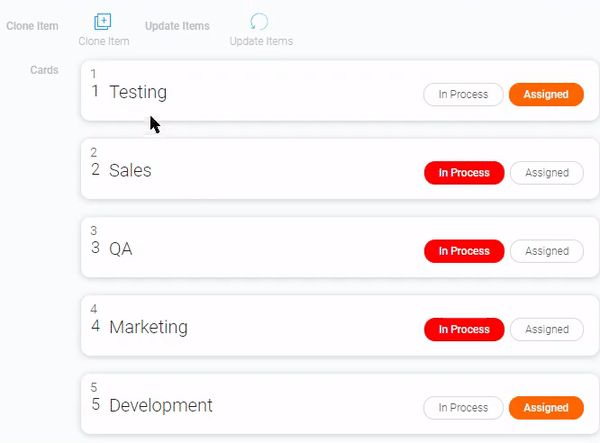Select the Marketing card title
The image size is (600, 443).
[x=148, y=327]
